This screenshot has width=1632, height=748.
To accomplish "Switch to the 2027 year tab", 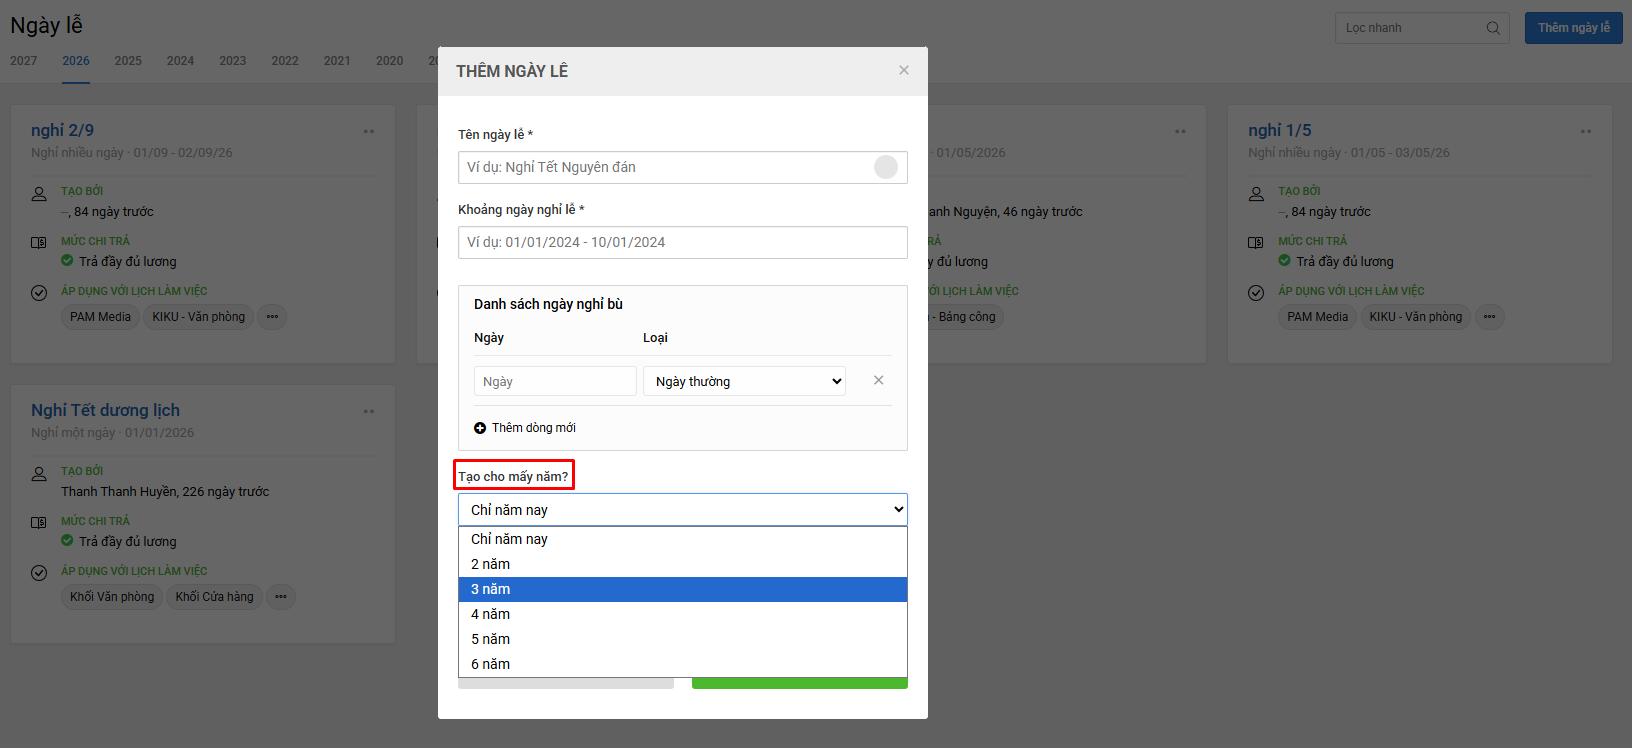I will coord(24,61).
